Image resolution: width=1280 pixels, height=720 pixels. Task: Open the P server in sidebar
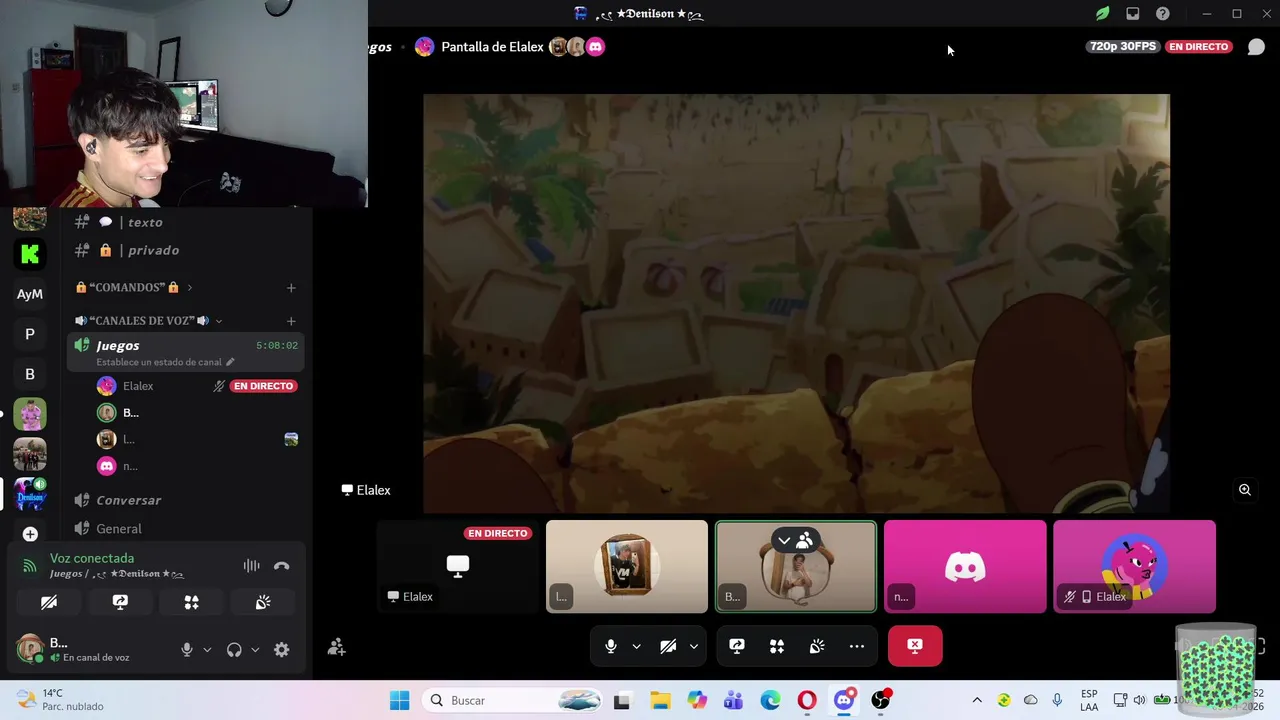click(x=30, y=334)
